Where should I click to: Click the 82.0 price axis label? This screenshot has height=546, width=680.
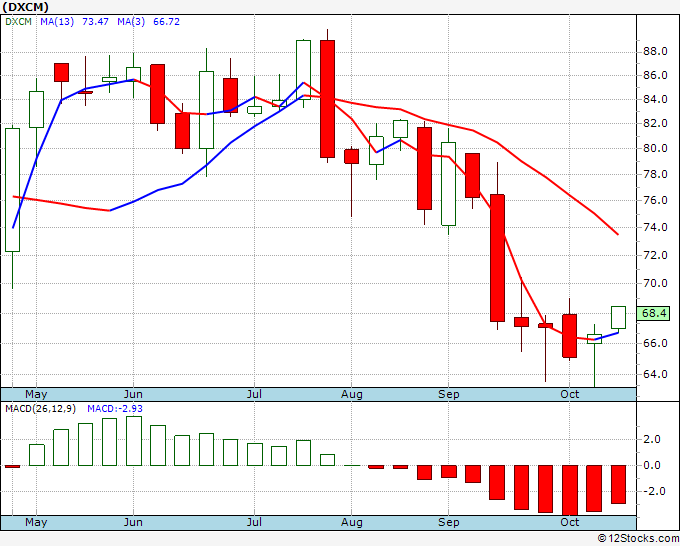pos(654,123)
